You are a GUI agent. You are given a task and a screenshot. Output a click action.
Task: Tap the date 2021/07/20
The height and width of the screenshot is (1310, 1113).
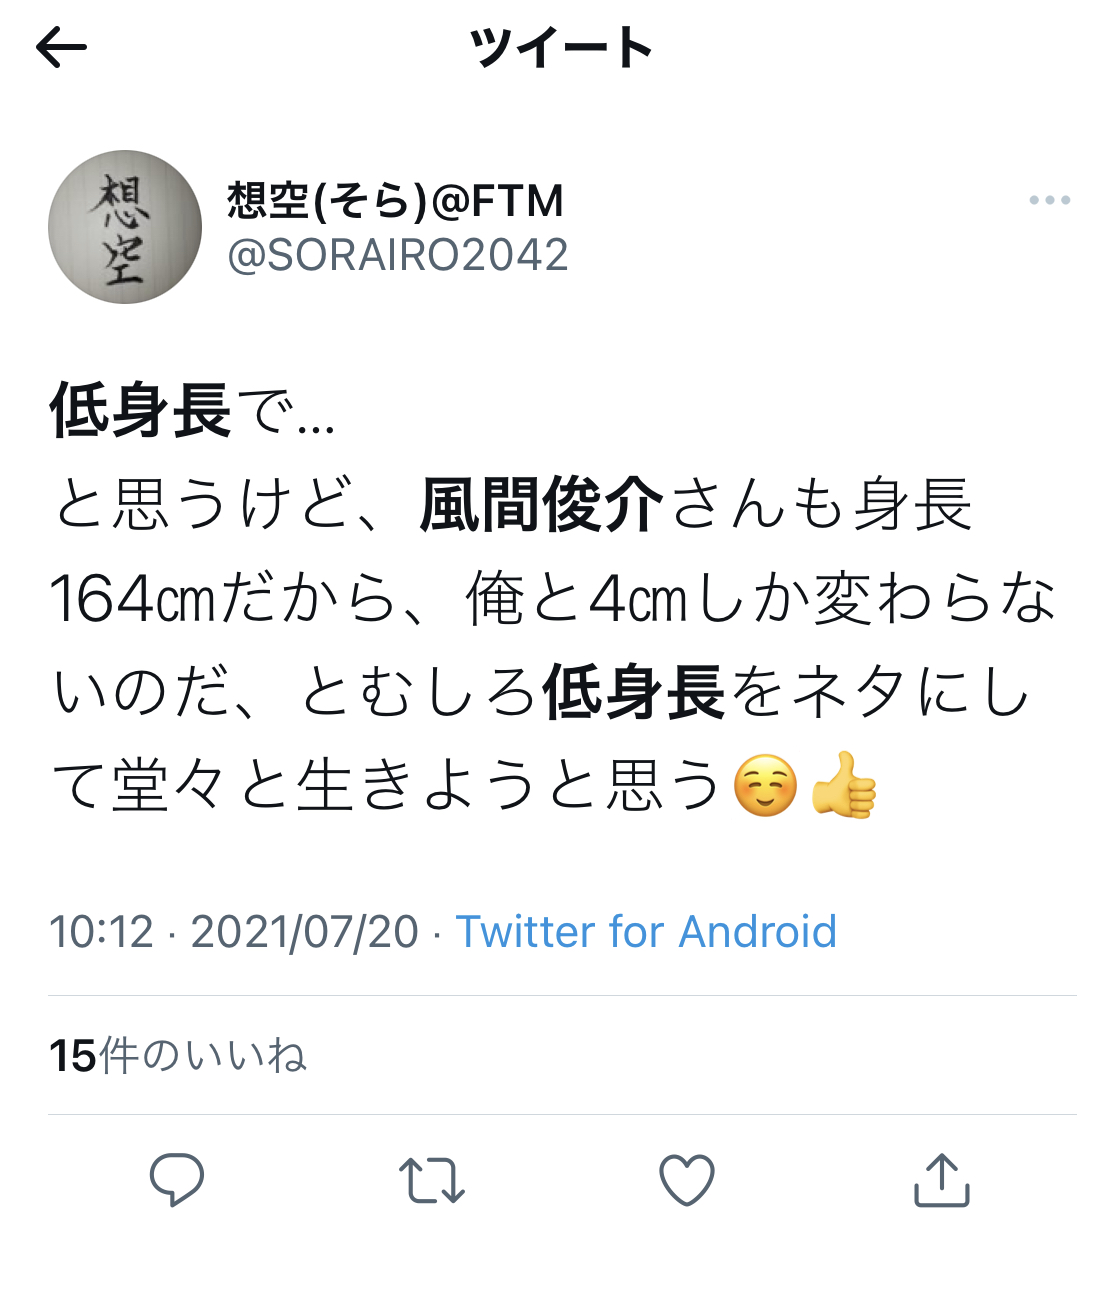click(x=305, y=932)
